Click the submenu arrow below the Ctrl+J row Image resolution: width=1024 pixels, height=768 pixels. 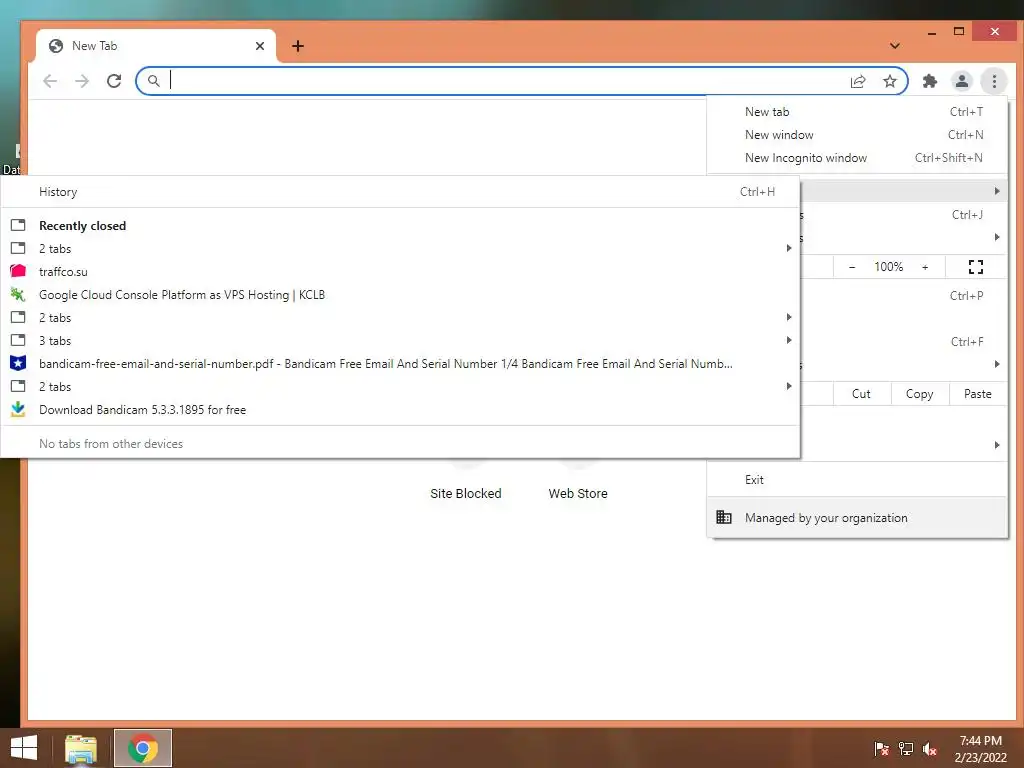click(x=997, y=237)
